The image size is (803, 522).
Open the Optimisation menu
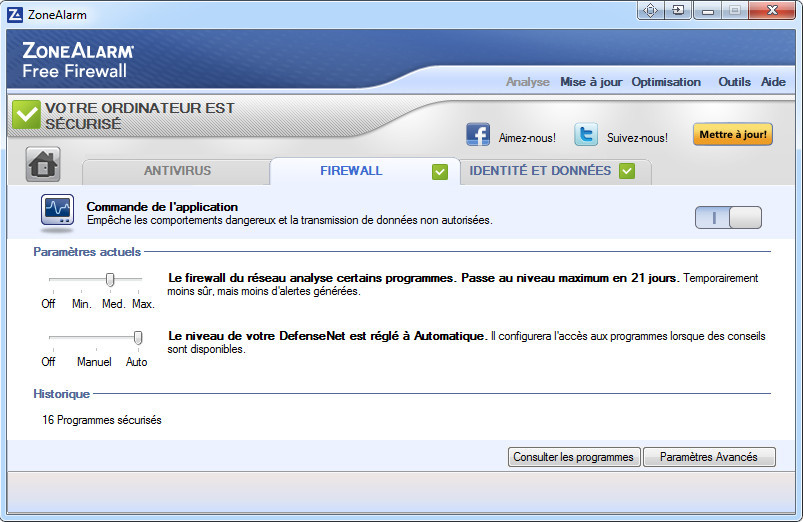click(x=666, y=82)
